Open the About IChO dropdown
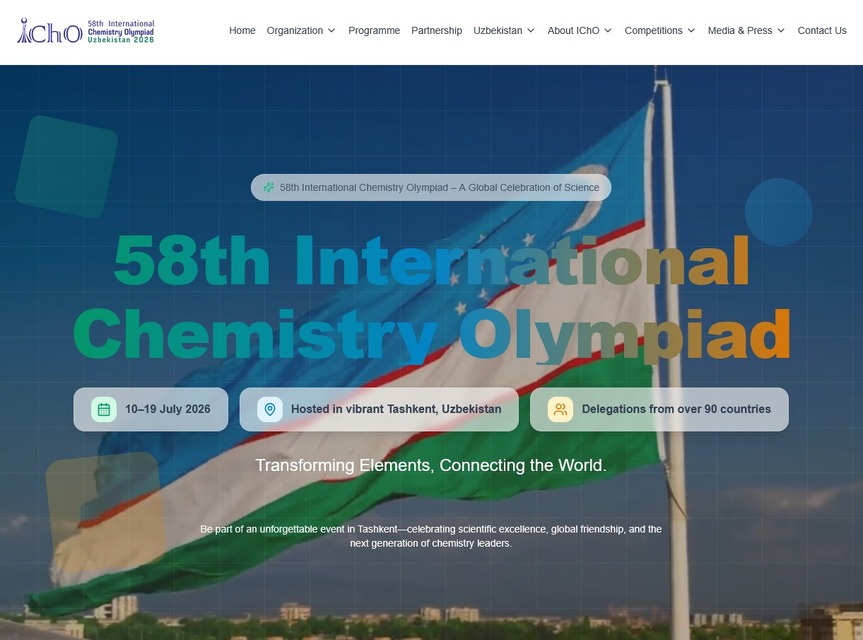This screenshot has width=863, height=640. [x=578, y=30]
